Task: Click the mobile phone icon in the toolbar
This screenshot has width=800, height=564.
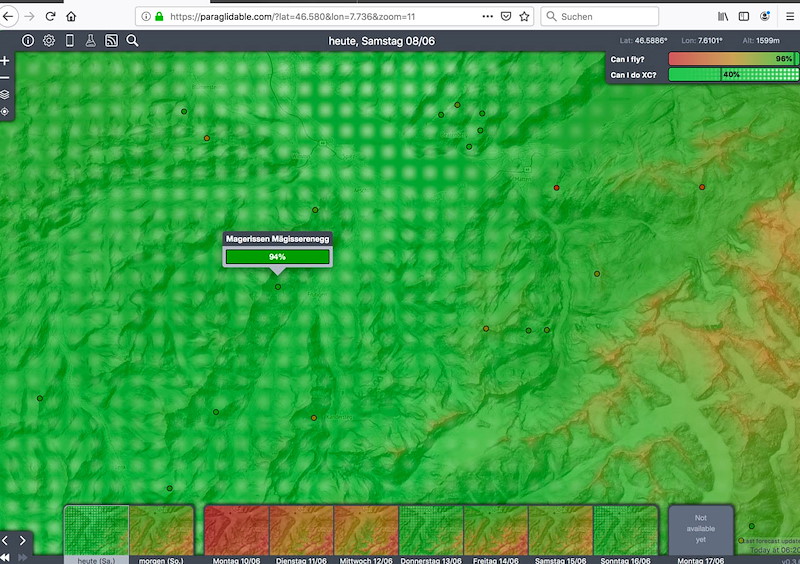Action: [x=70, y=40]
